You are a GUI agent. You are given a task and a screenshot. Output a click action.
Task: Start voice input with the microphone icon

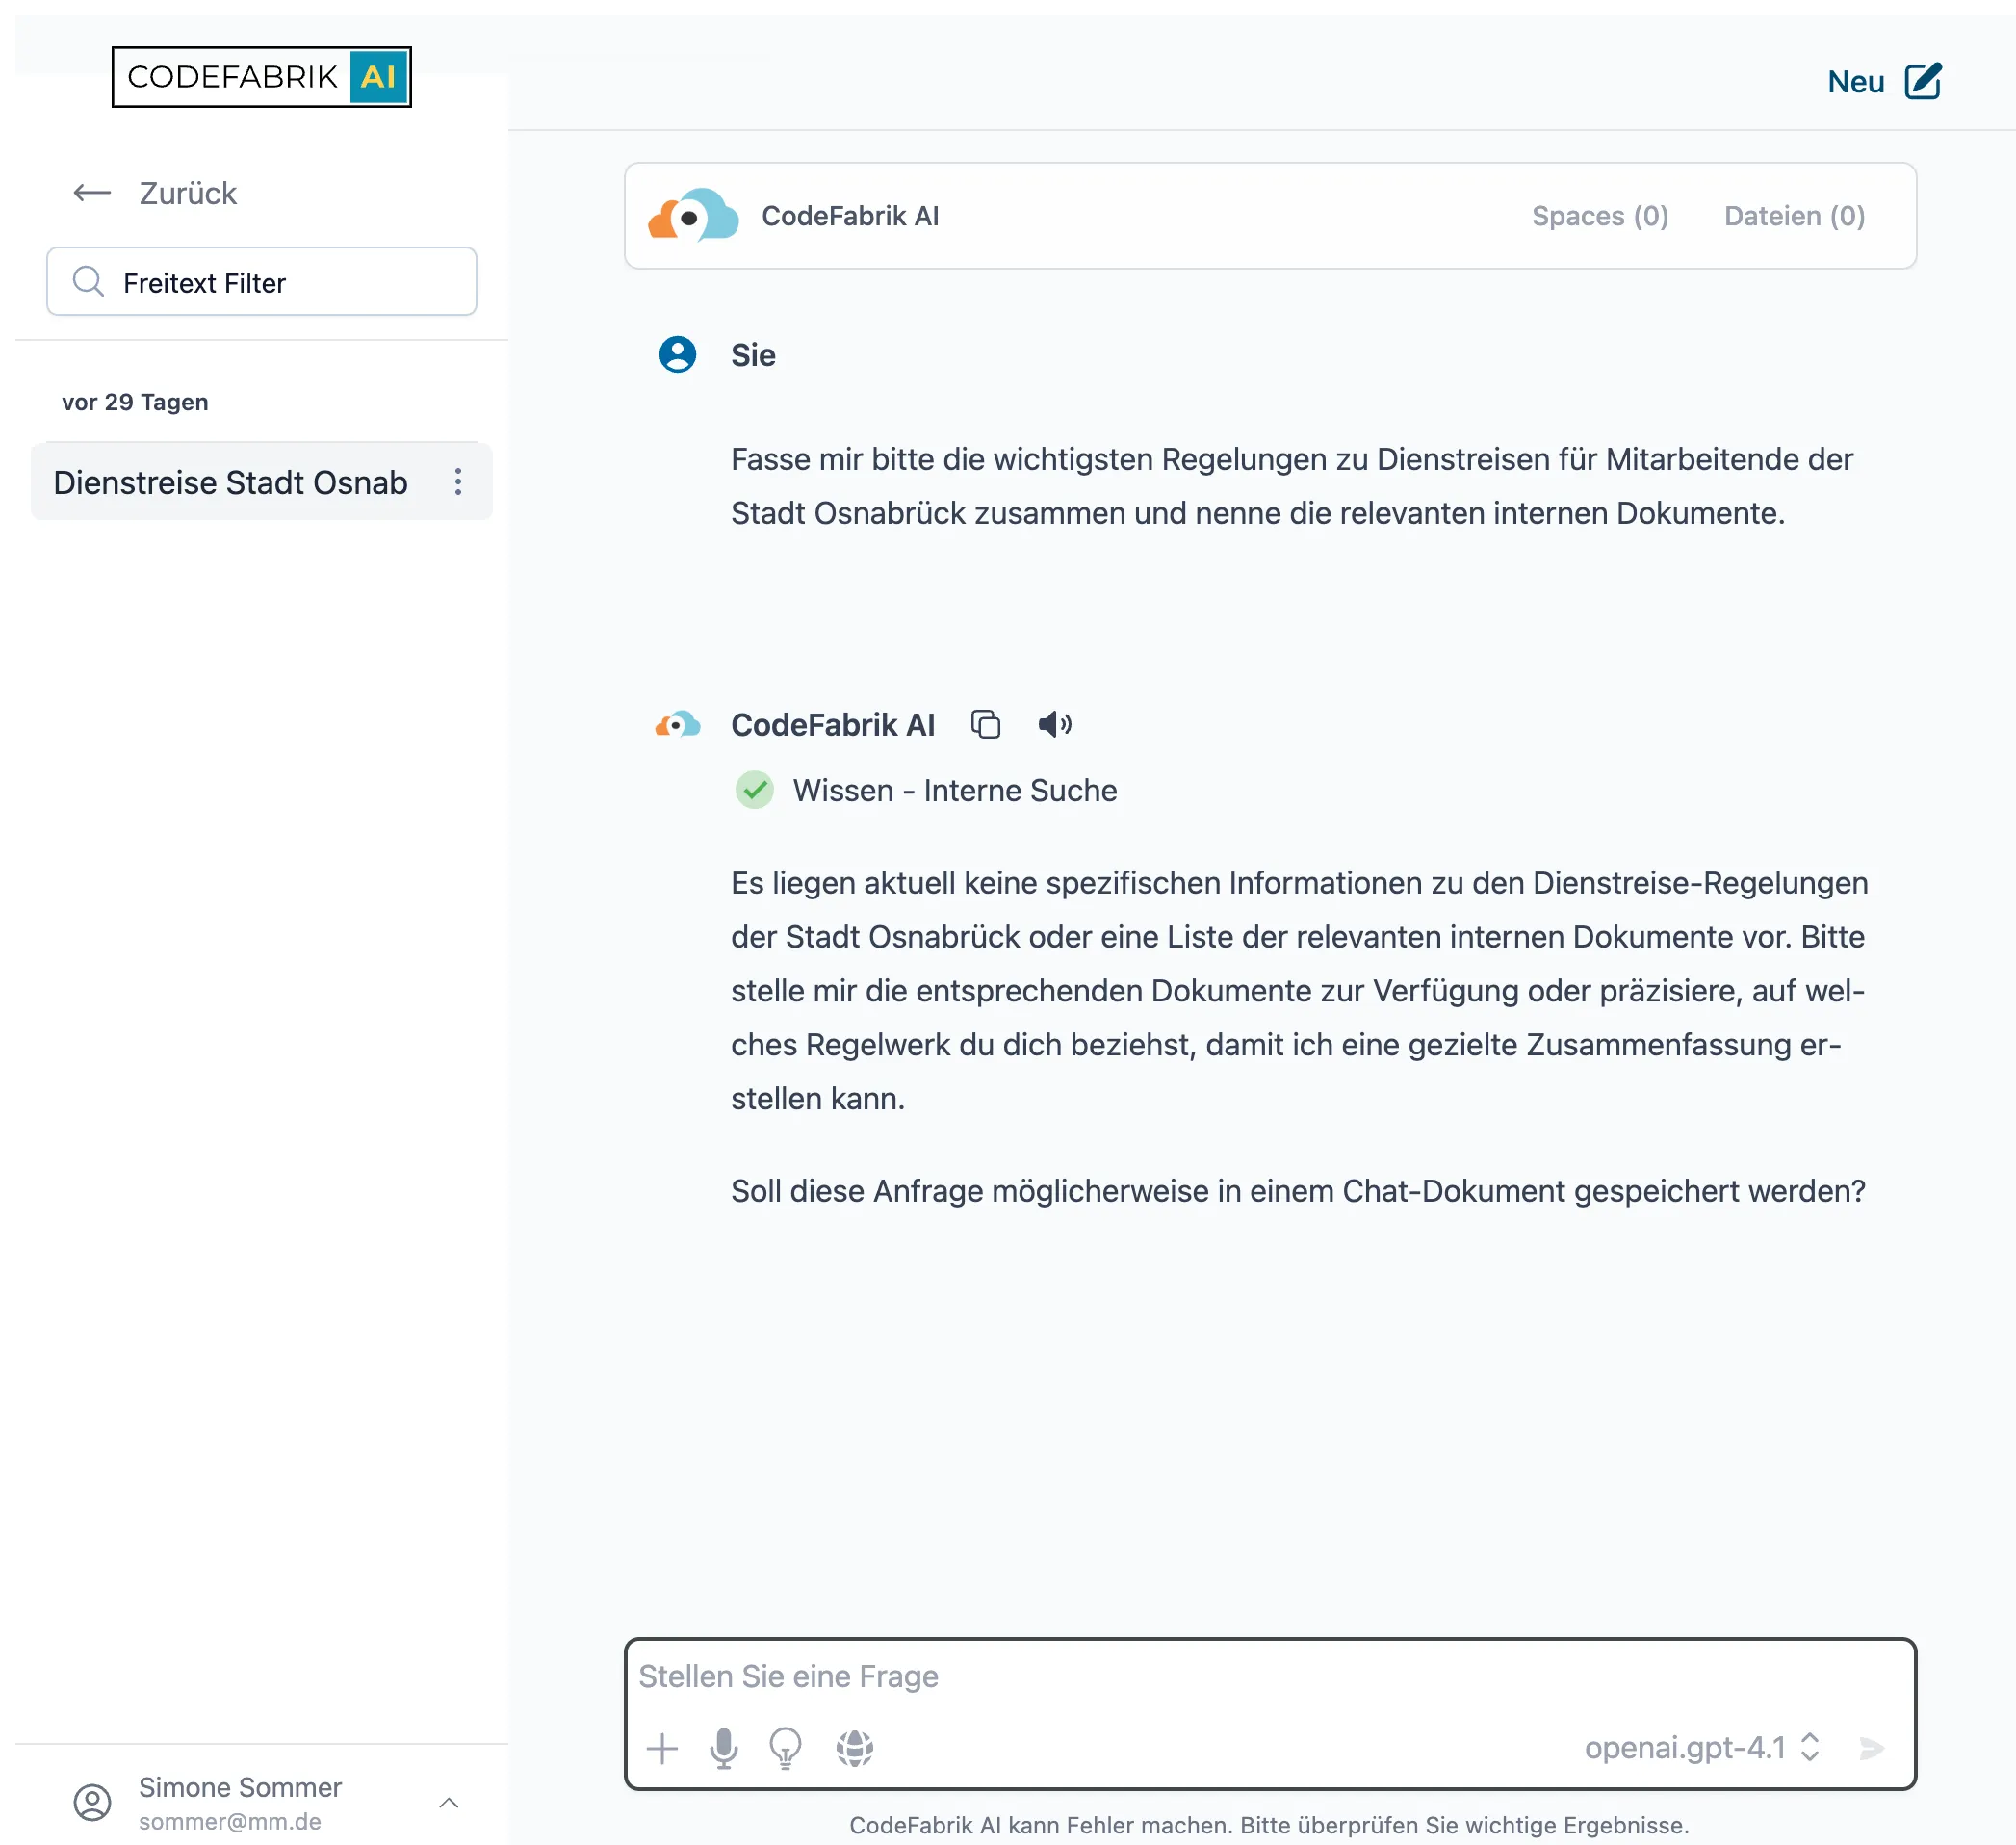pyautogui.click(x=723, y=1748)
